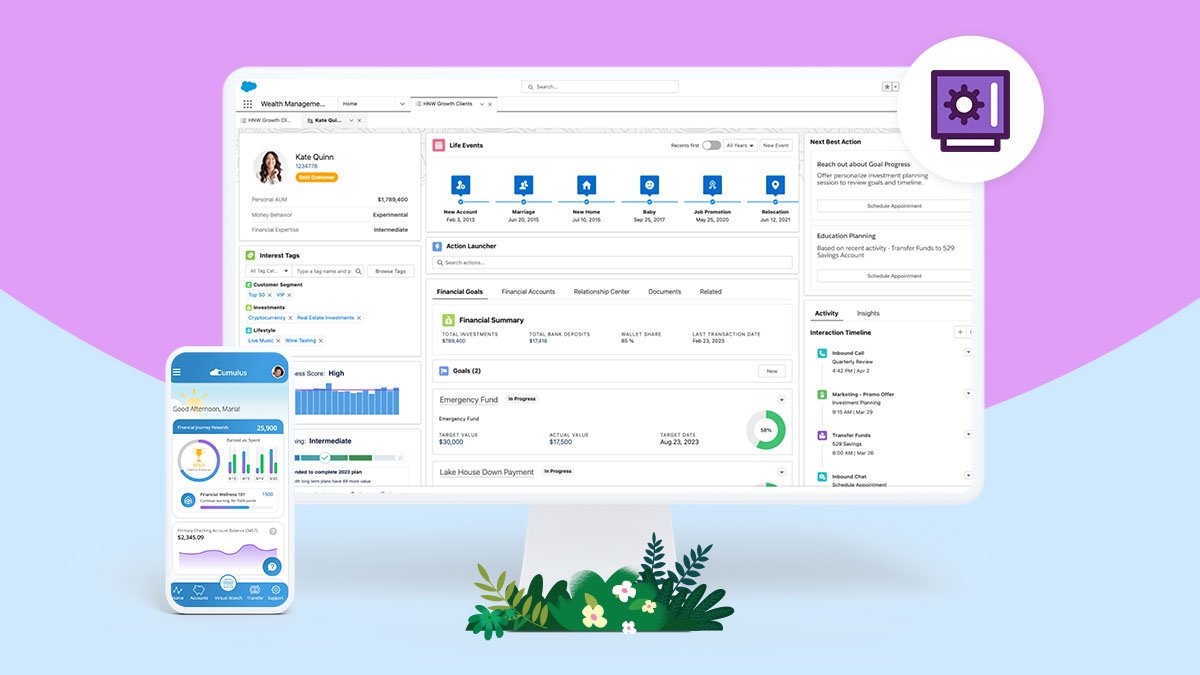Click the New Event button
Image resolution: width=1200 pixels, height=675 pixels.
click(x=775, y=145)
